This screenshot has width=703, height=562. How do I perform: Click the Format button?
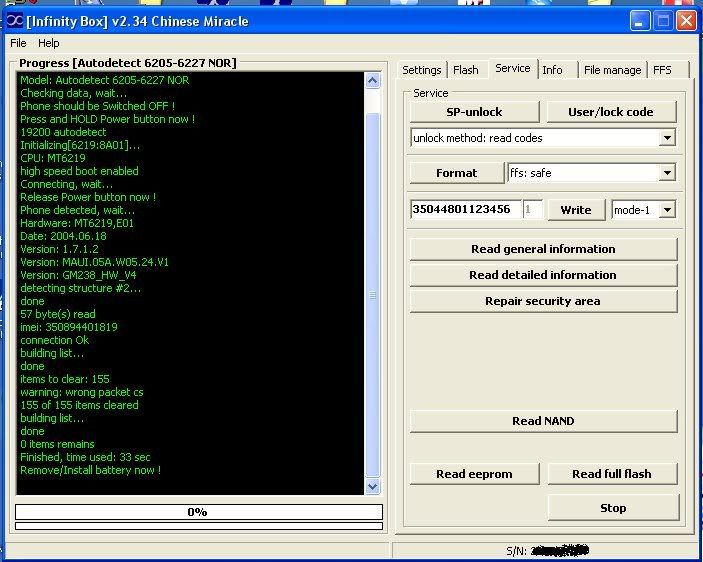tap(456, 173)
